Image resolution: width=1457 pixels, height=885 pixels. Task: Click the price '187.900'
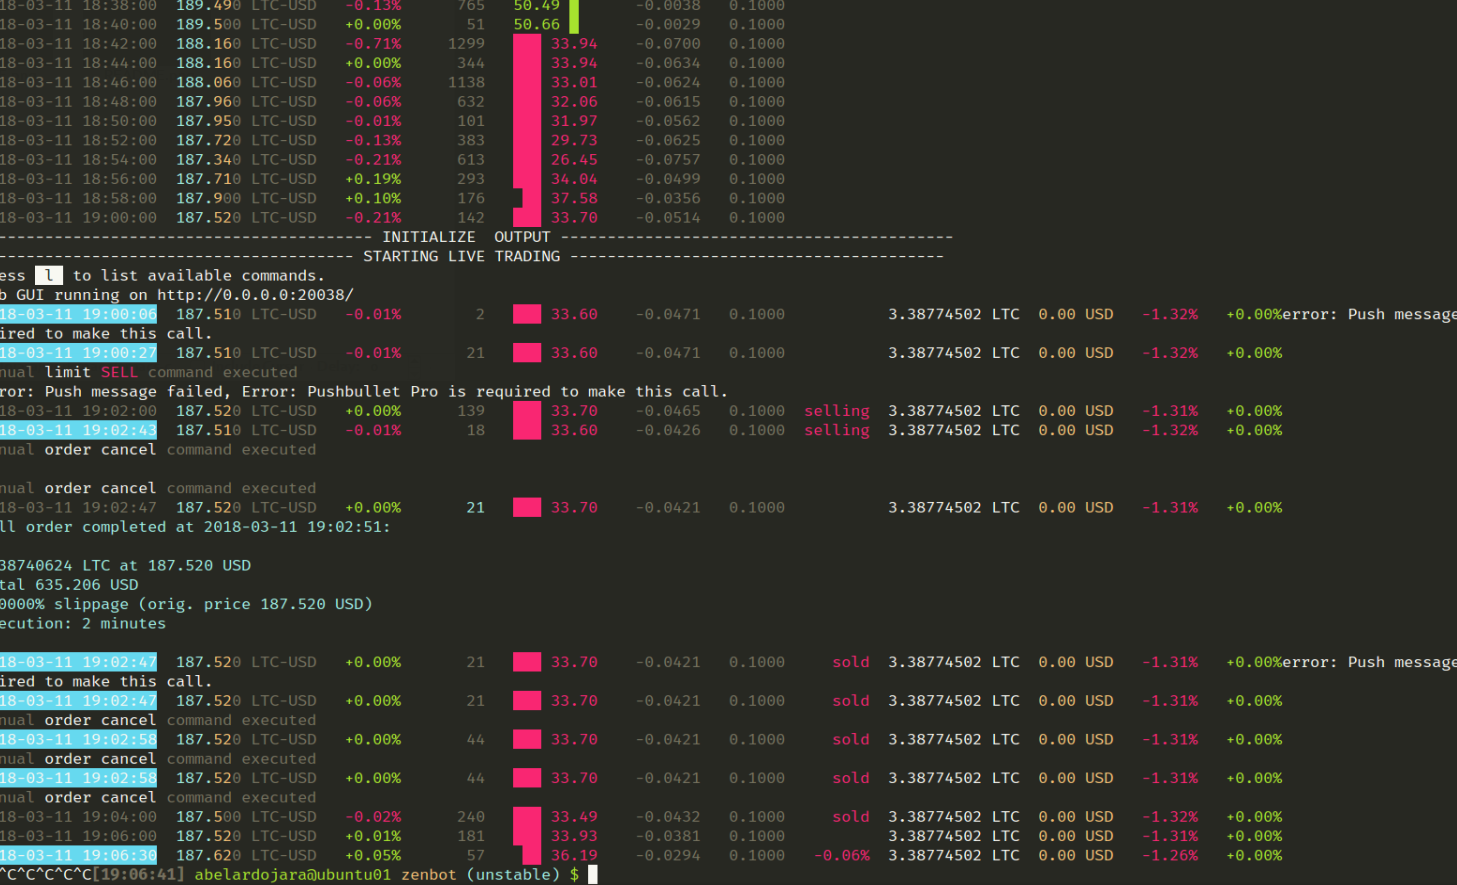tap(208, 198)
